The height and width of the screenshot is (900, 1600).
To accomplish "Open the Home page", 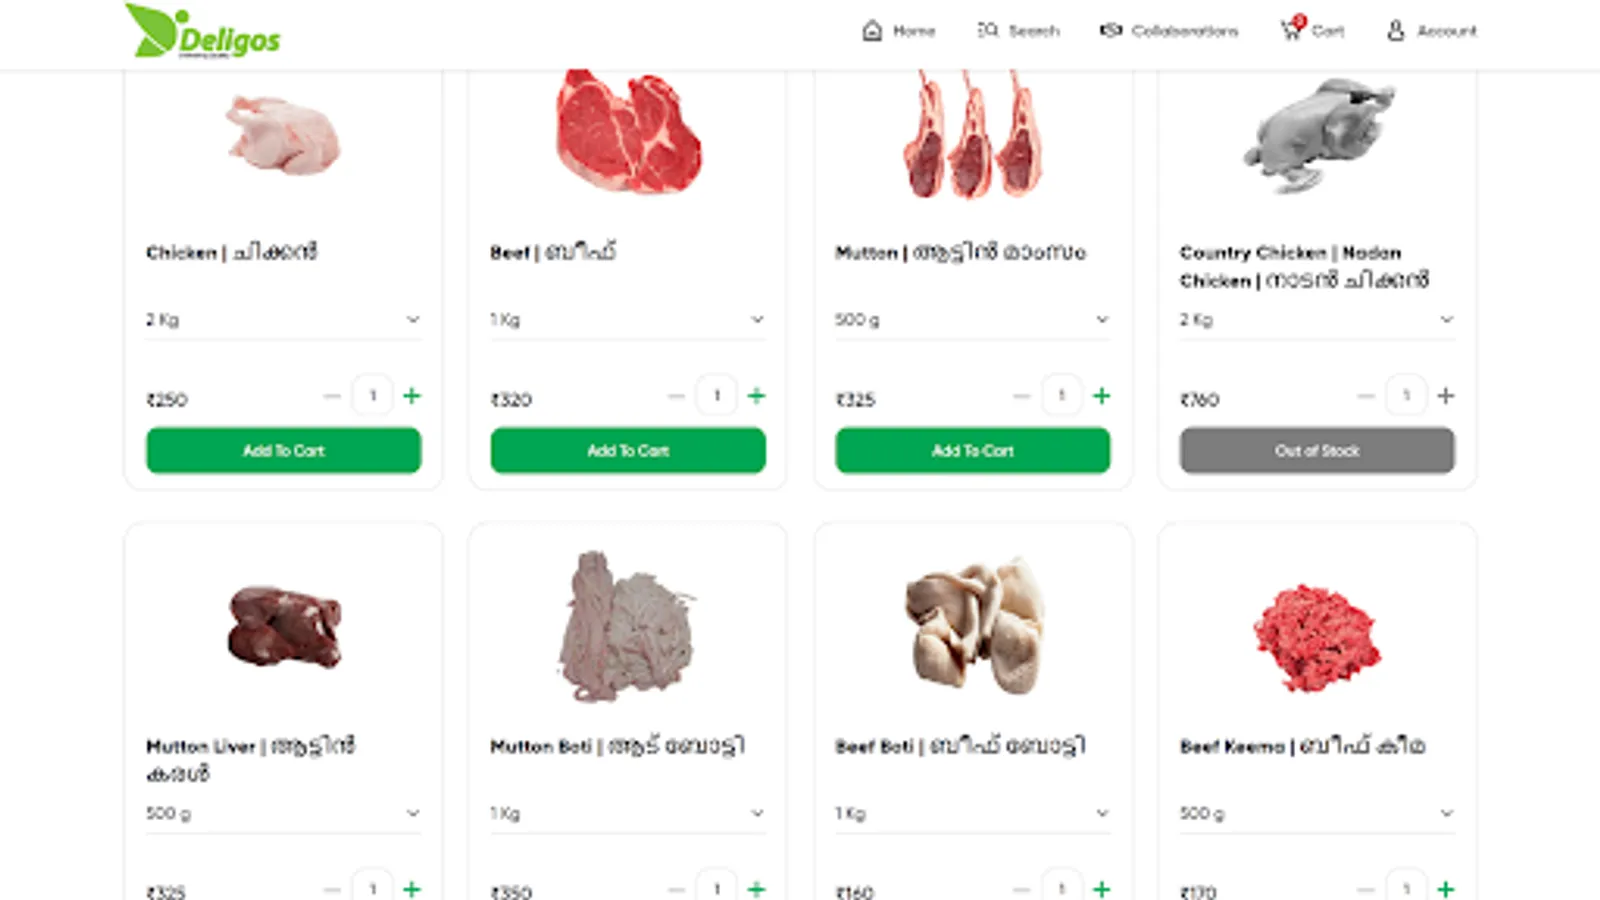I will click(x=898, y=31).
